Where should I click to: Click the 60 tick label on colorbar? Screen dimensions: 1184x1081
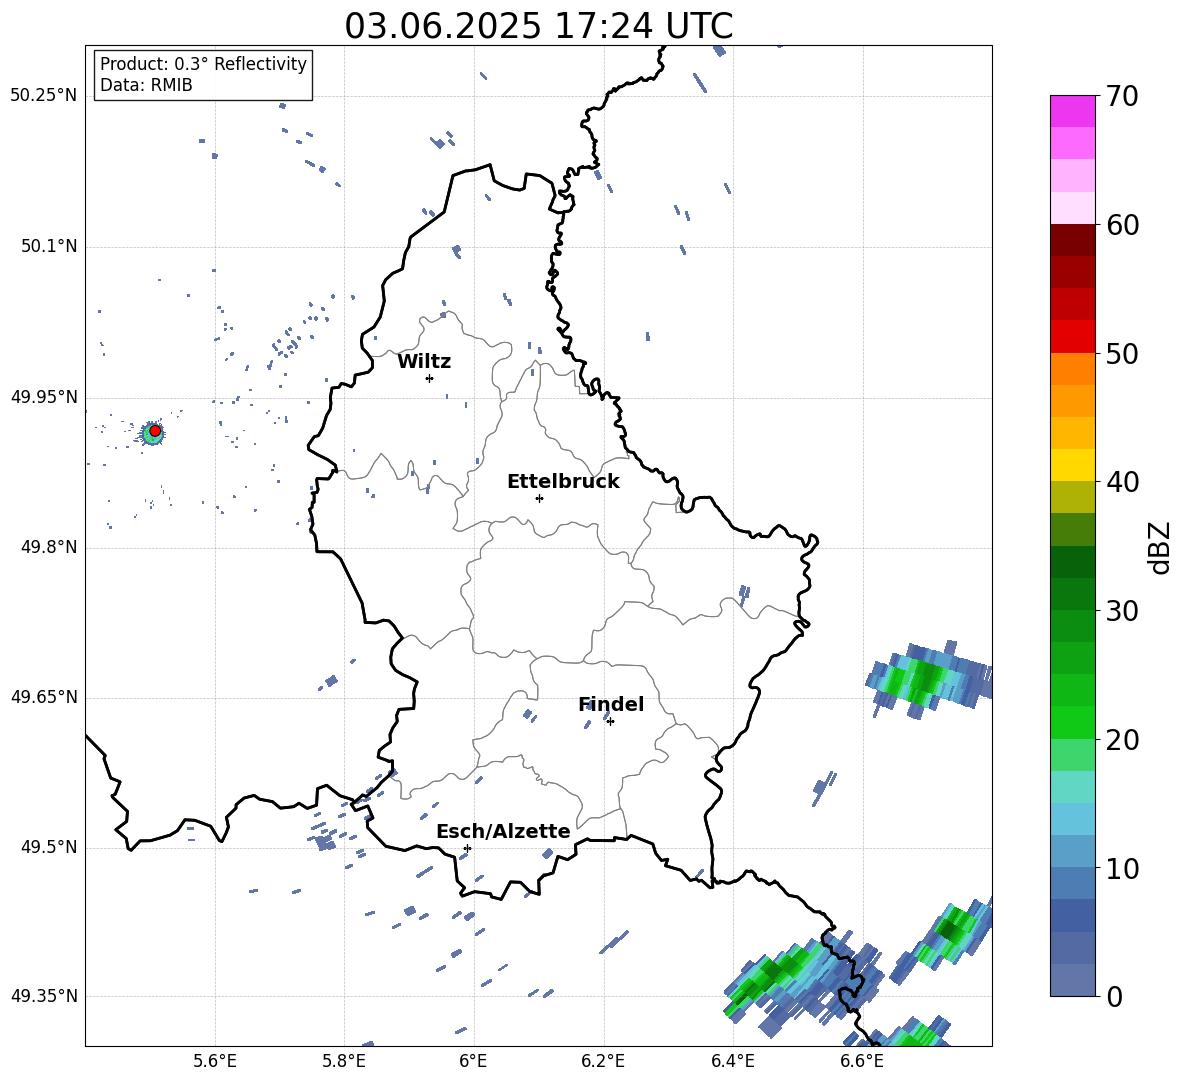tap(1122, 225)
